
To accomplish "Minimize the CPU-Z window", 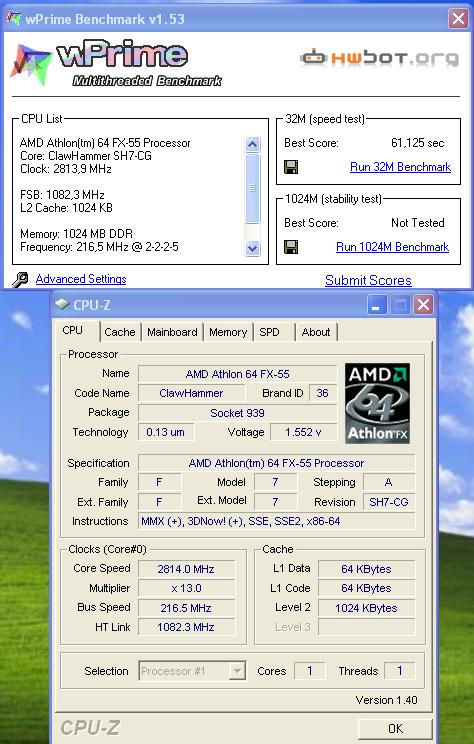I will pos(377,305).
